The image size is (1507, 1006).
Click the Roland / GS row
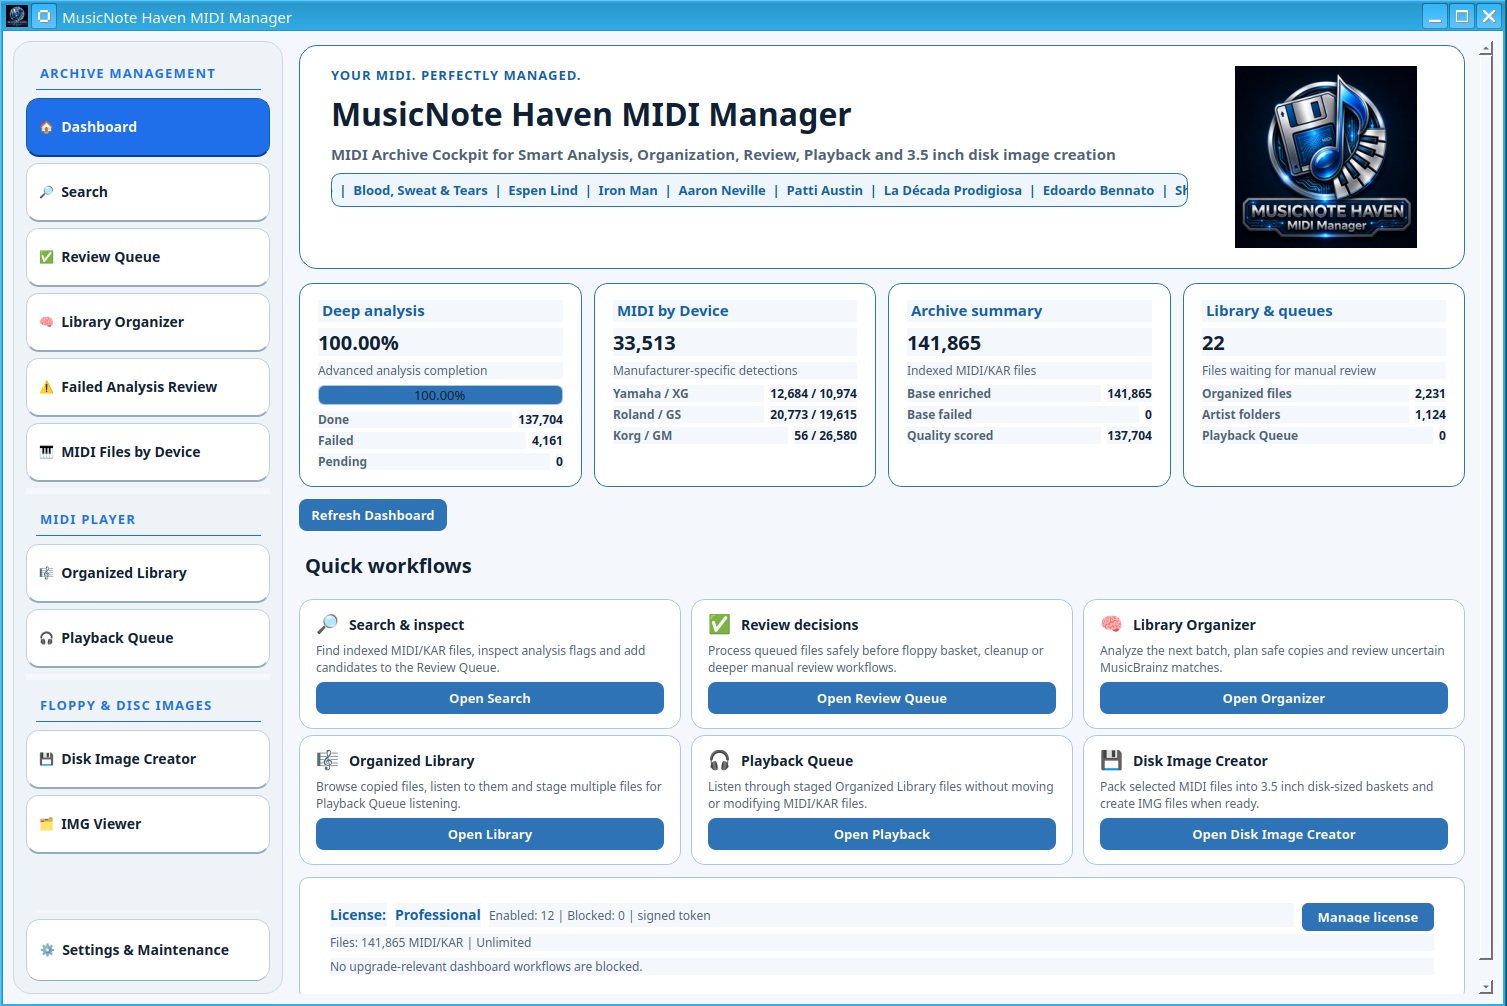tap(735, 415)
